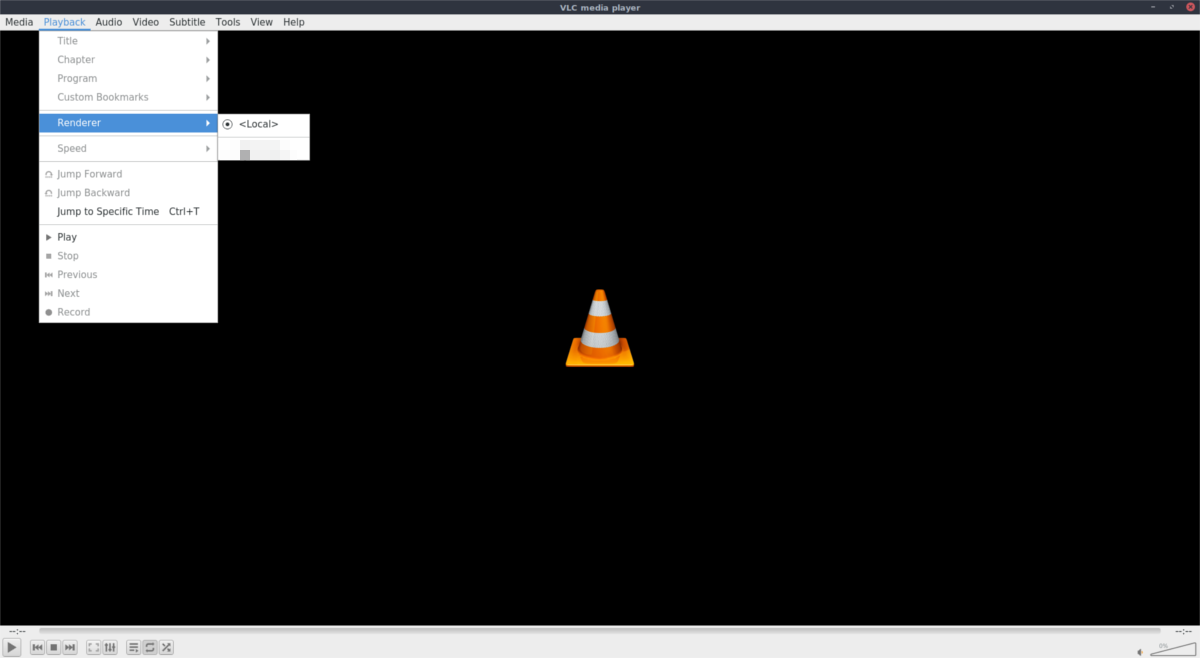
Task: Set volume on the triangular volume slider
Action: pyautogui.click(x=1171, y=649)
